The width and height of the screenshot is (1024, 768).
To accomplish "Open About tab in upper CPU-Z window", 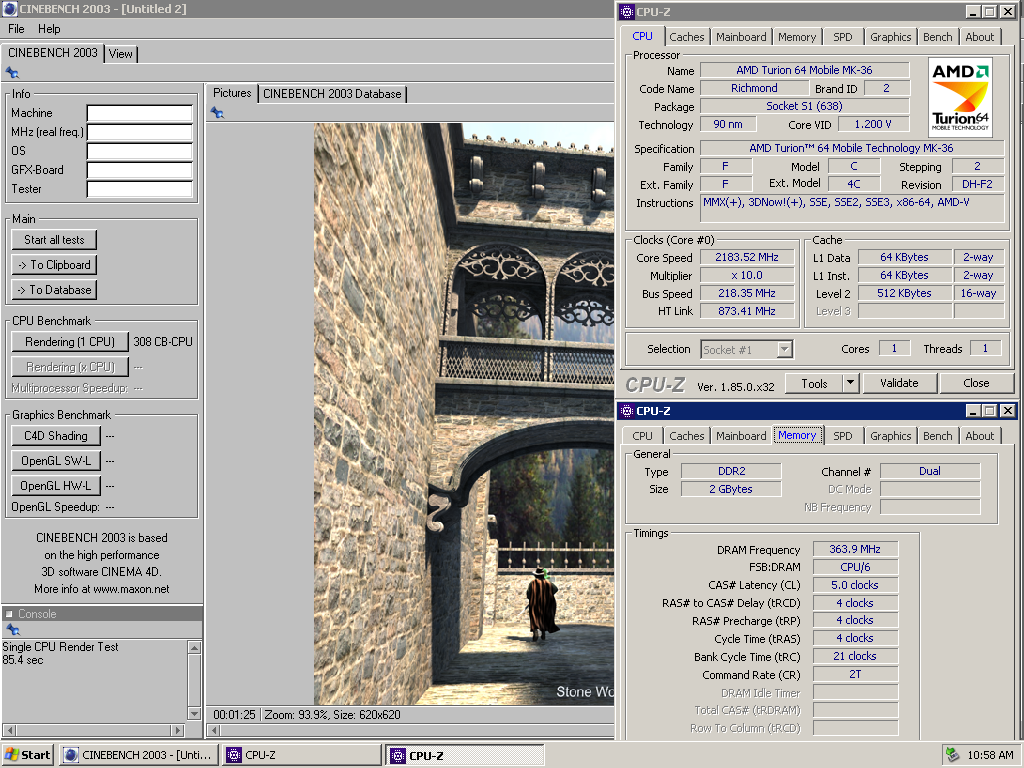I will point(980,37).
